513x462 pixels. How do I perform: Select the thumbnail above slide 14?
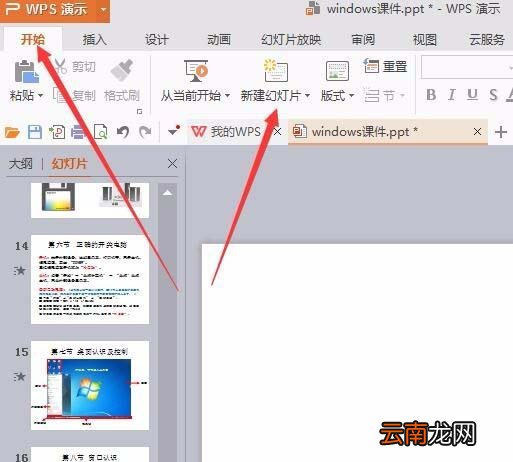coord(90,200)
